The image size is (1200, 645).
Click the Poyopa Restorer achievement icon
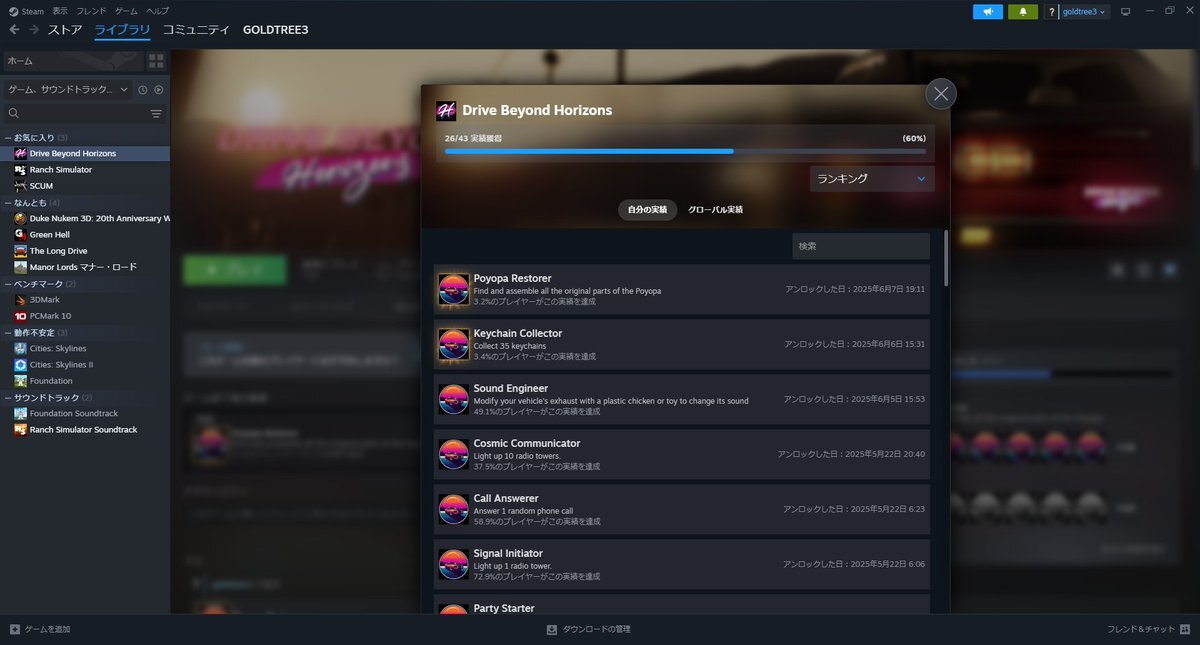(x=454, y=290)
